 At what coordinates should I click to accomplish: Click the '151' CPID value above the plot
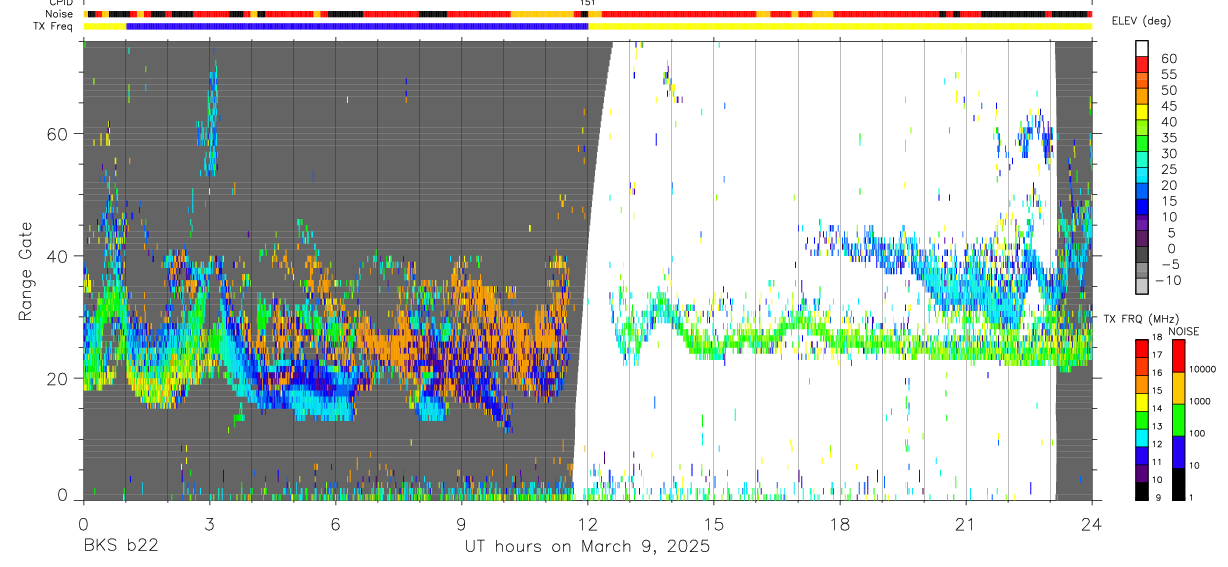588,4
